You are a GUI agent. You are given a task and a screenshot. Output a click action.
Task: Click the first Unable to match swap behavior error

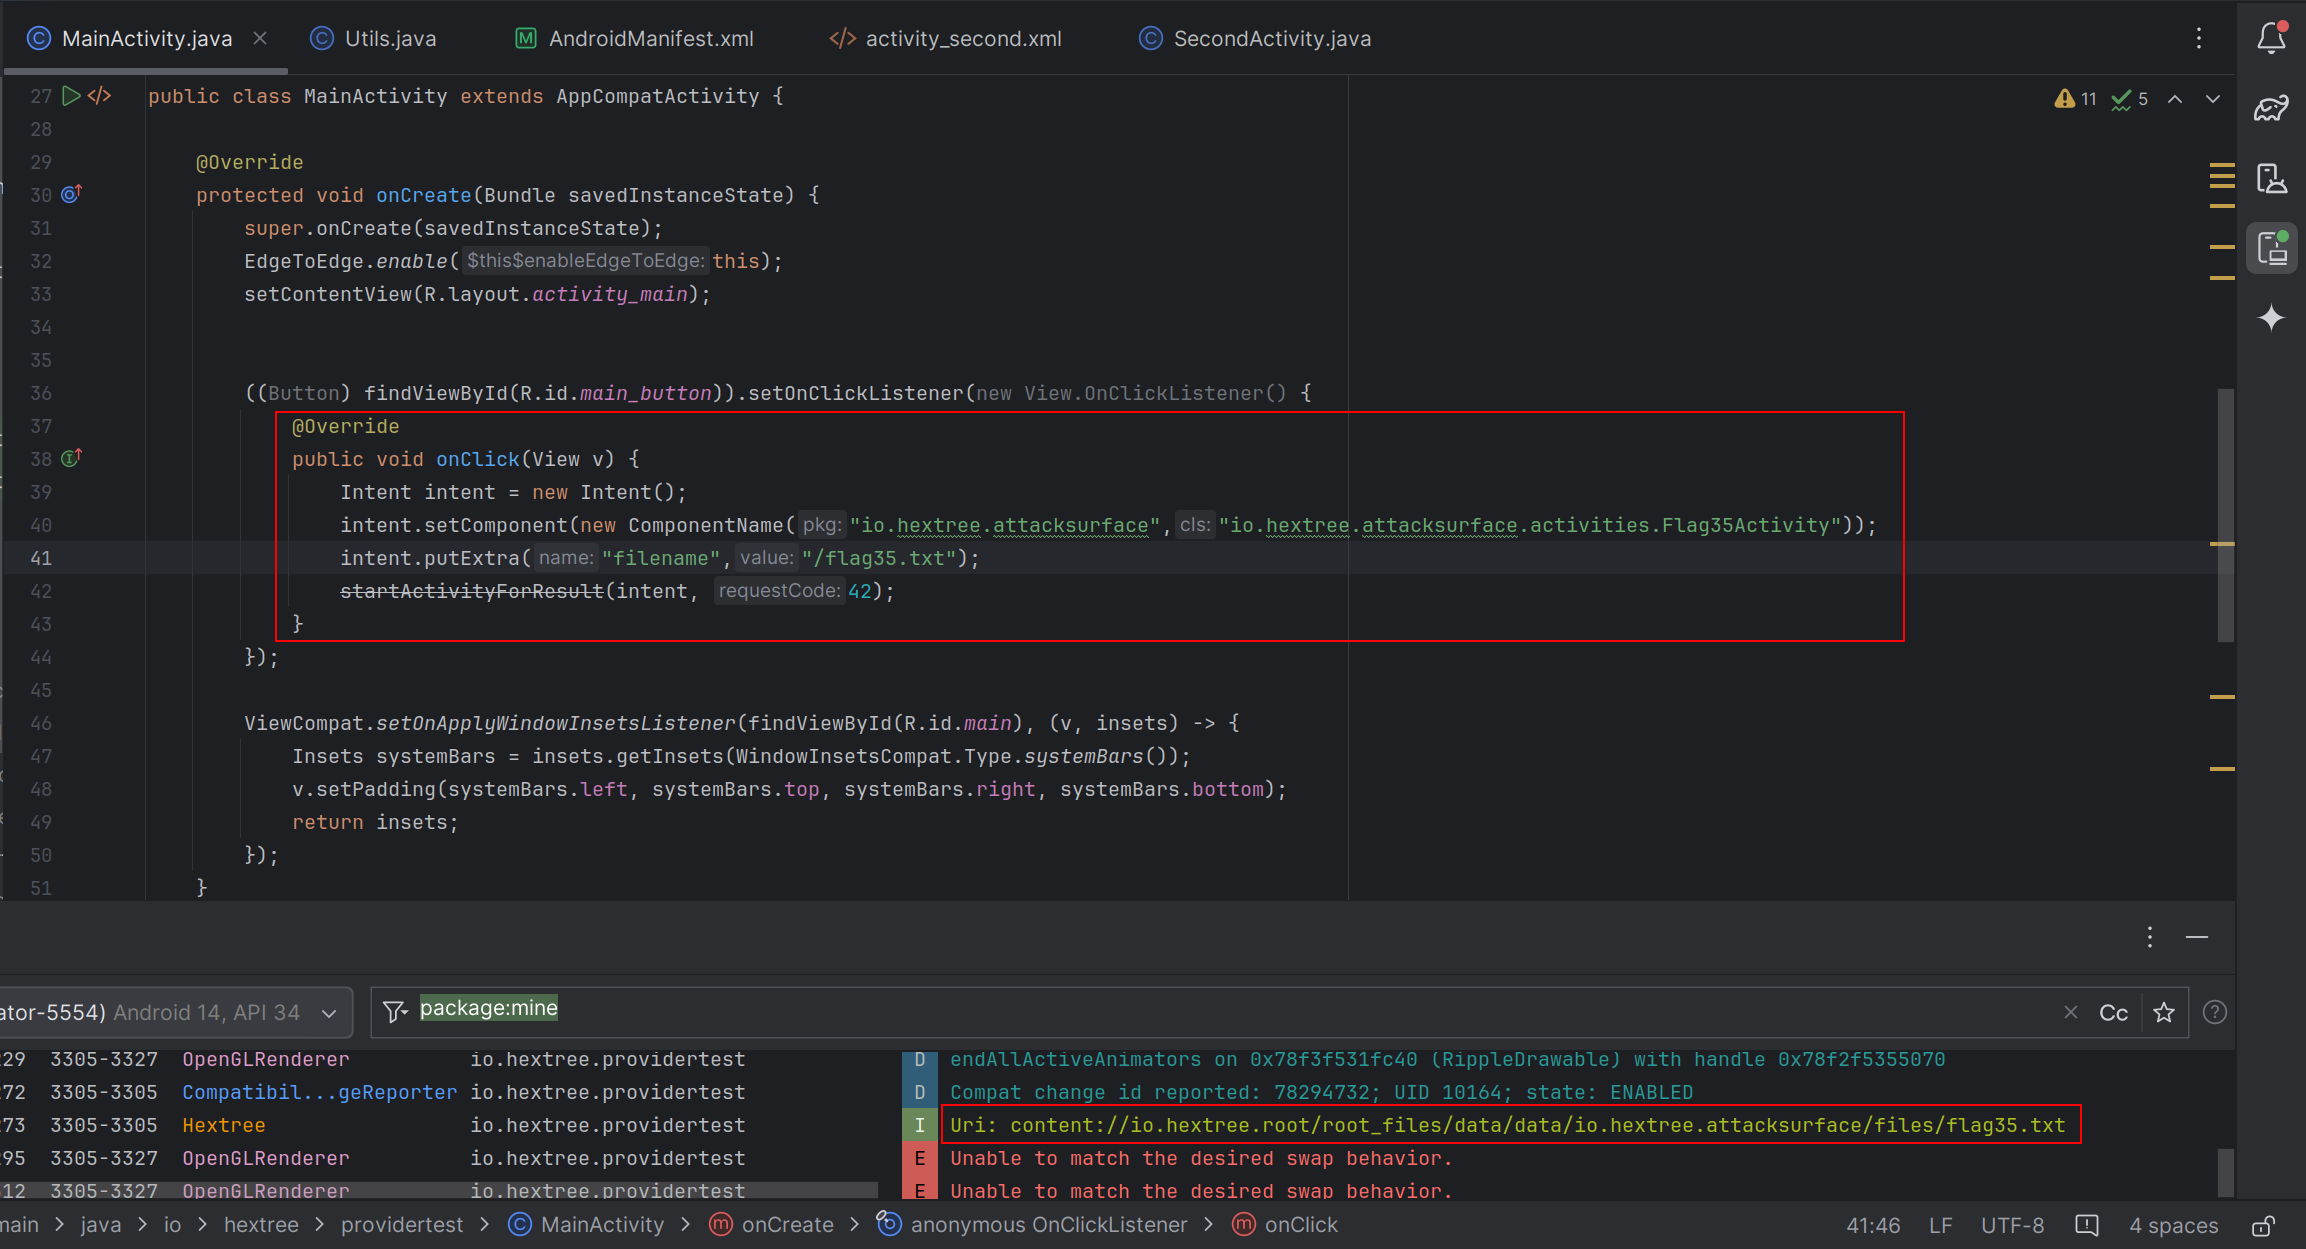point(1200,1158)
